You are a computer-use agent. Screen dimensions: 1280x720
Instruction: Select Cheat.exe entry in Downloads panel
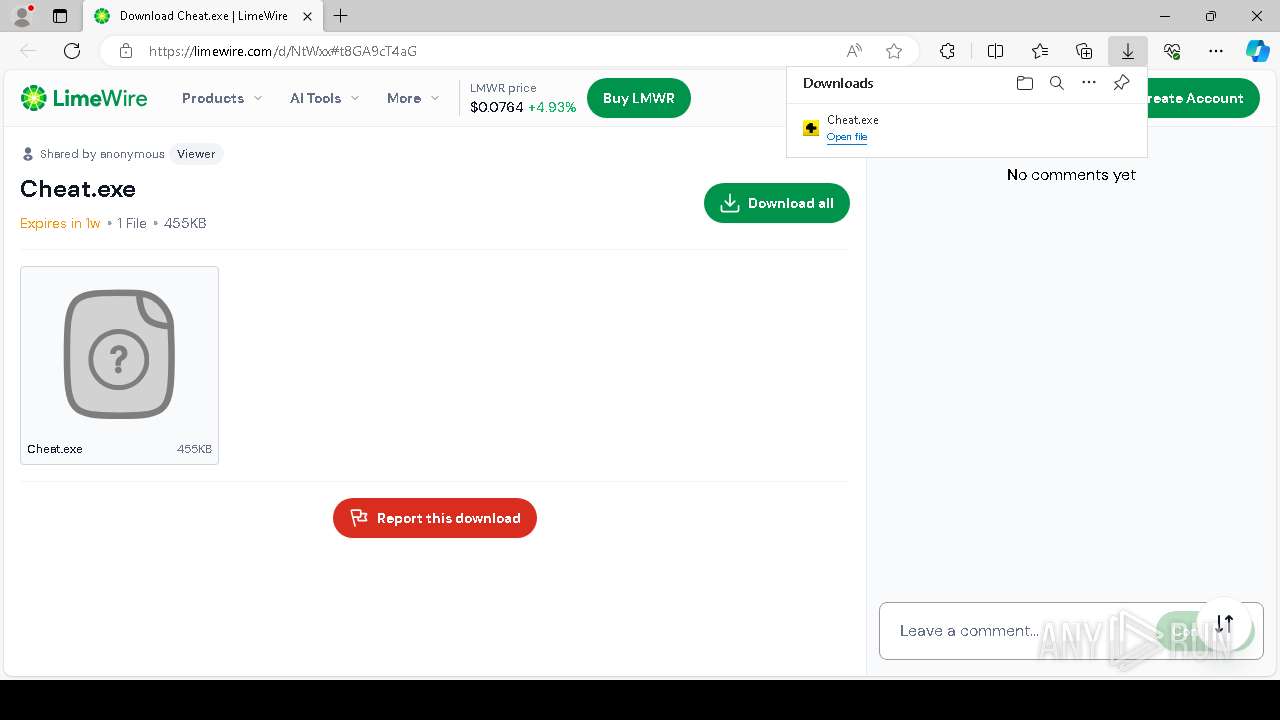(967, 128)
